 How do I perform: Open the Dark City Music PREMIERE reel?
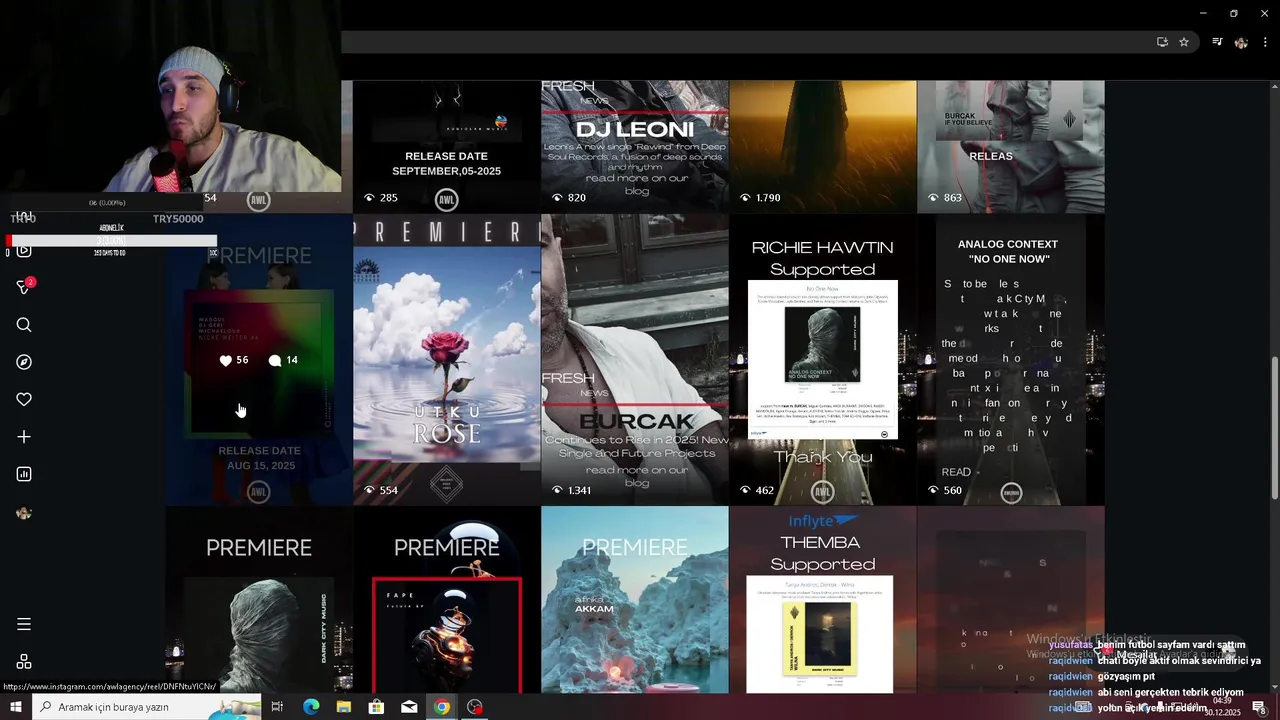tap(259, 600)
